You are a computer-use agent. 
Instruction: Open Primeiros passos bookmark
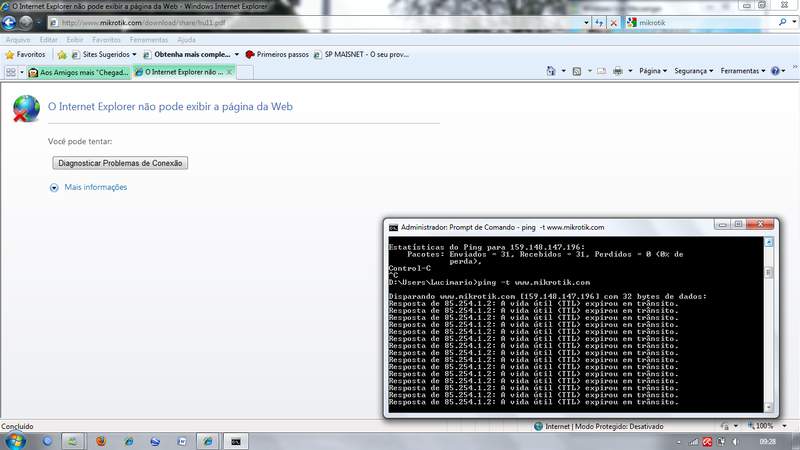[x=277, y=55]
